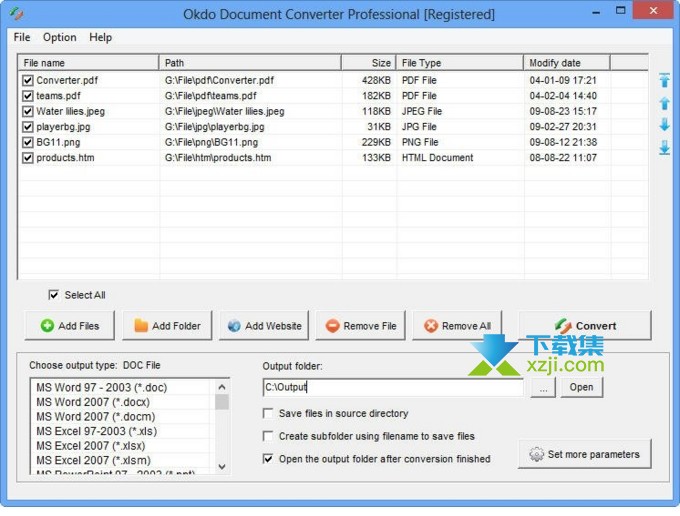680x516 pixels.
Task: Start conversion with Convert button
Action: coord(585,326)
